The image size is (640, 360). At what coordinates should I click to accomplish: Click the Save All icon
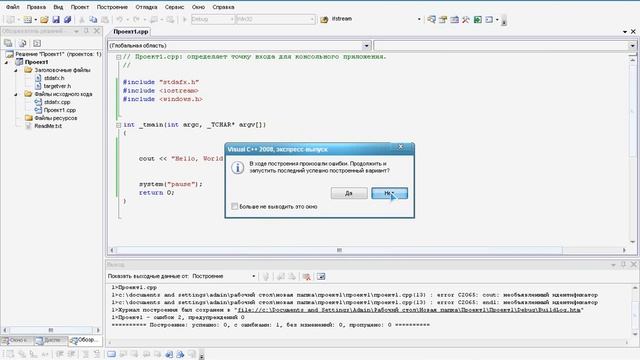coord(67,19)
